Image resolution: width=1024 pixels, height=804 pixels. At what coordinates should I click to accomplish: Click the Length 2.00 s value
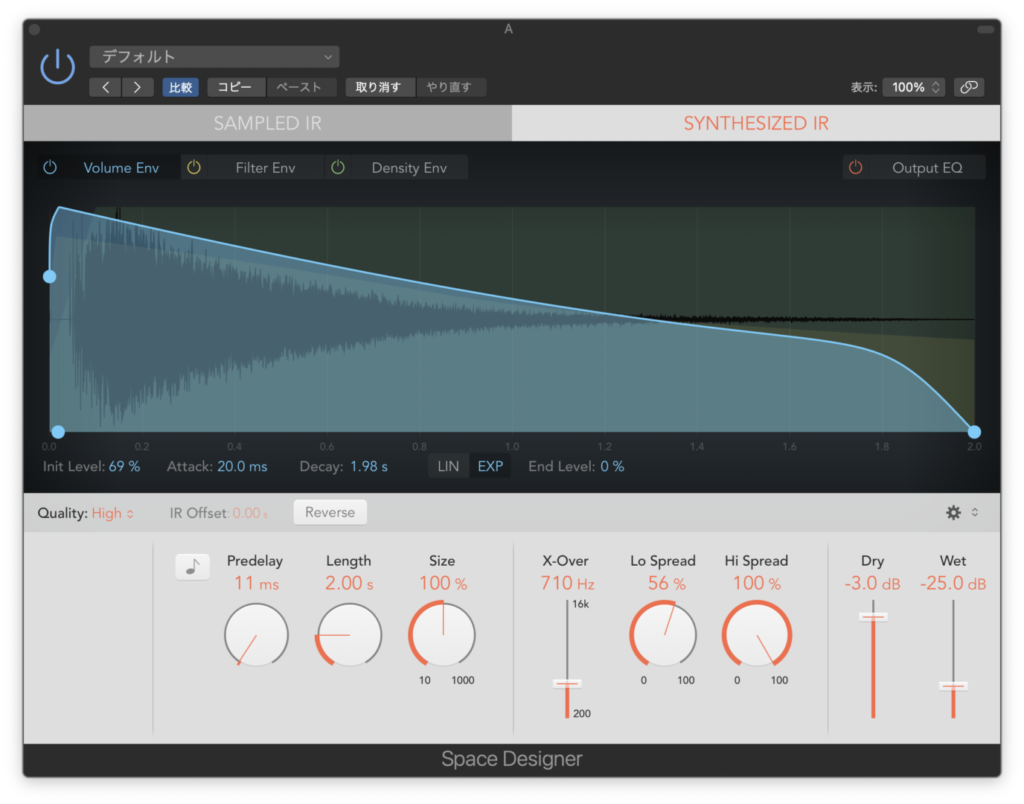(349, 583)
